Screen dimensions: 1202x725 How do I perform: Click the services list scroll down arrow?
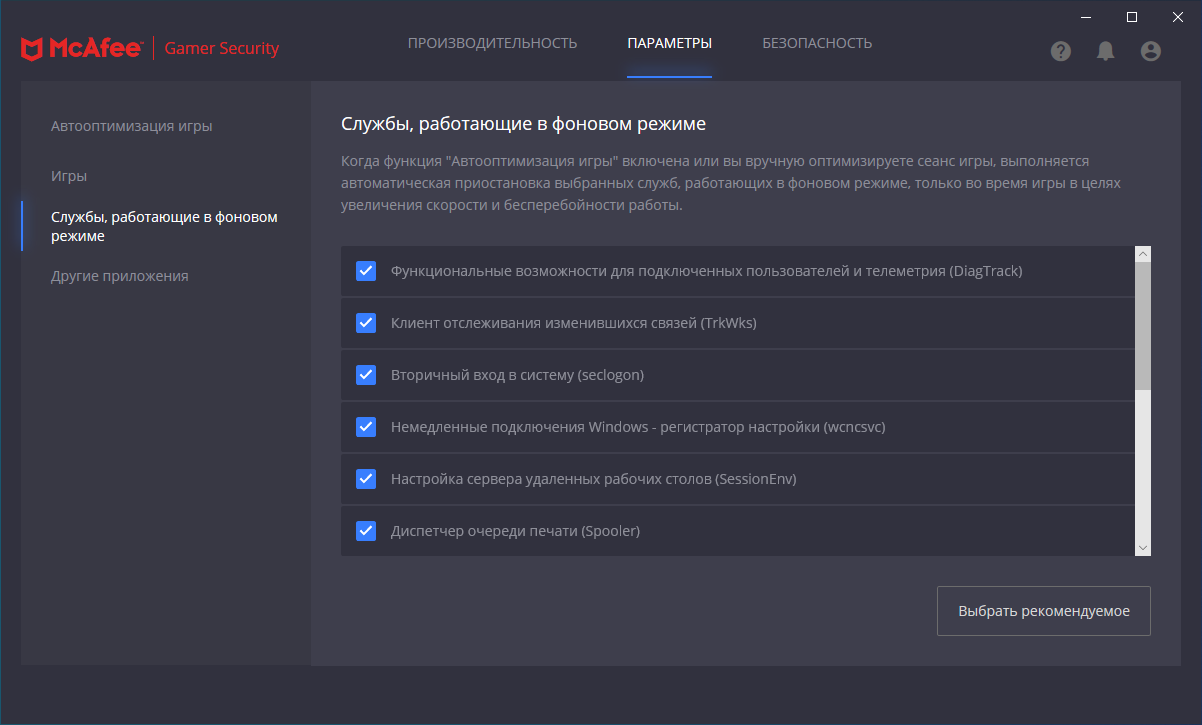point(1143,548)
